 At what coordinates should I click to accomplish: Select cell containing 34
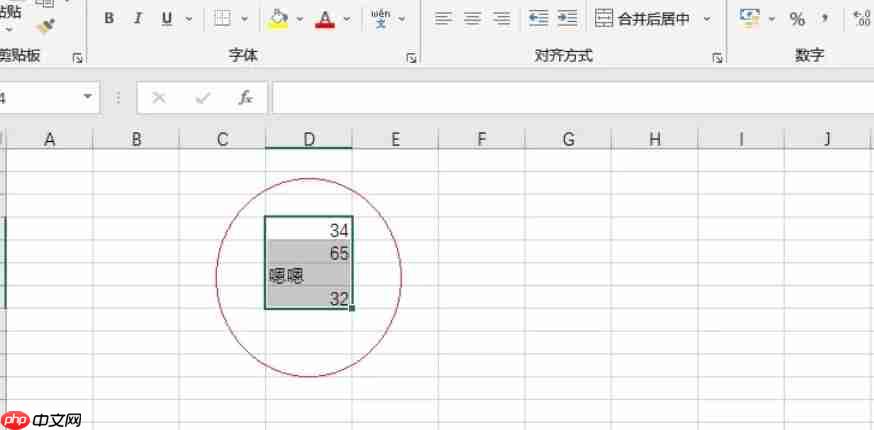[309, 229]
